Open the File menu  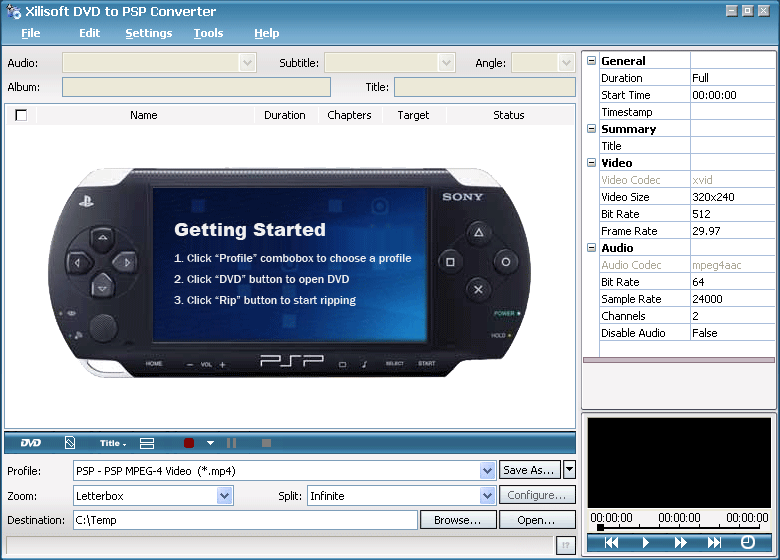pyautogui.click(x=30, y=33)
